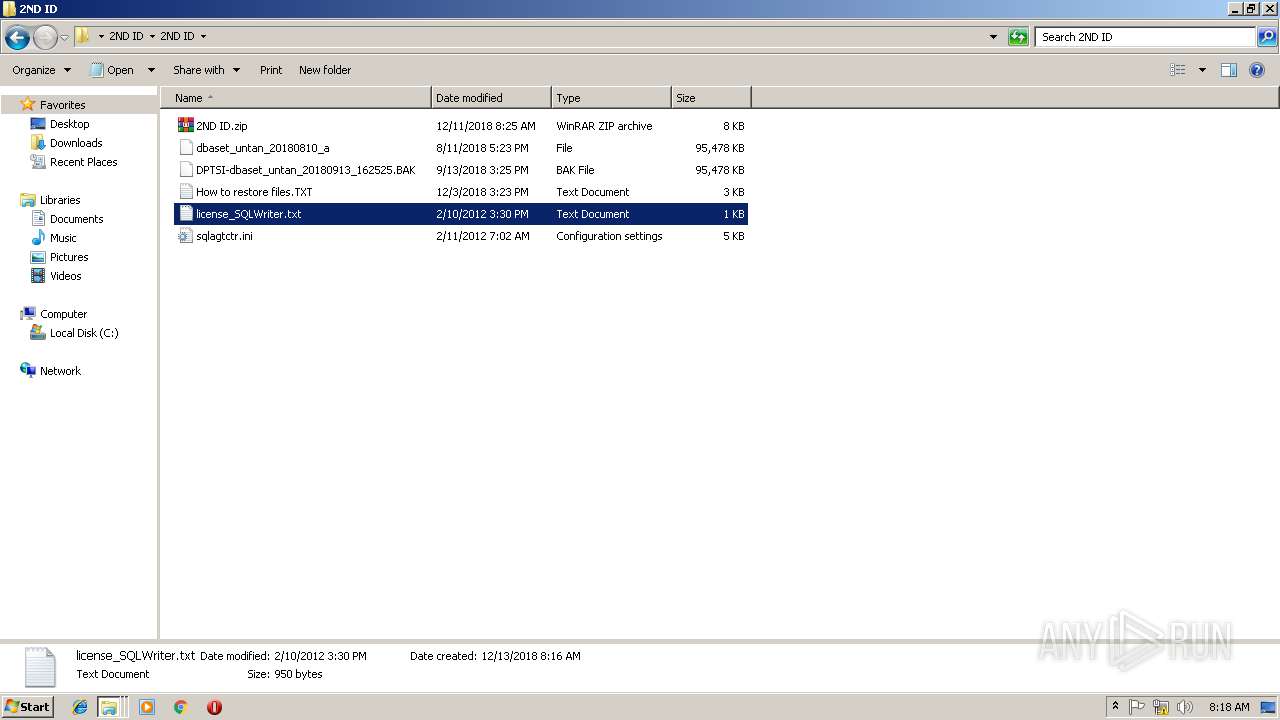Viewport: 1280px width, 720px height.
Task: Open Documents library
Action: 76,219
